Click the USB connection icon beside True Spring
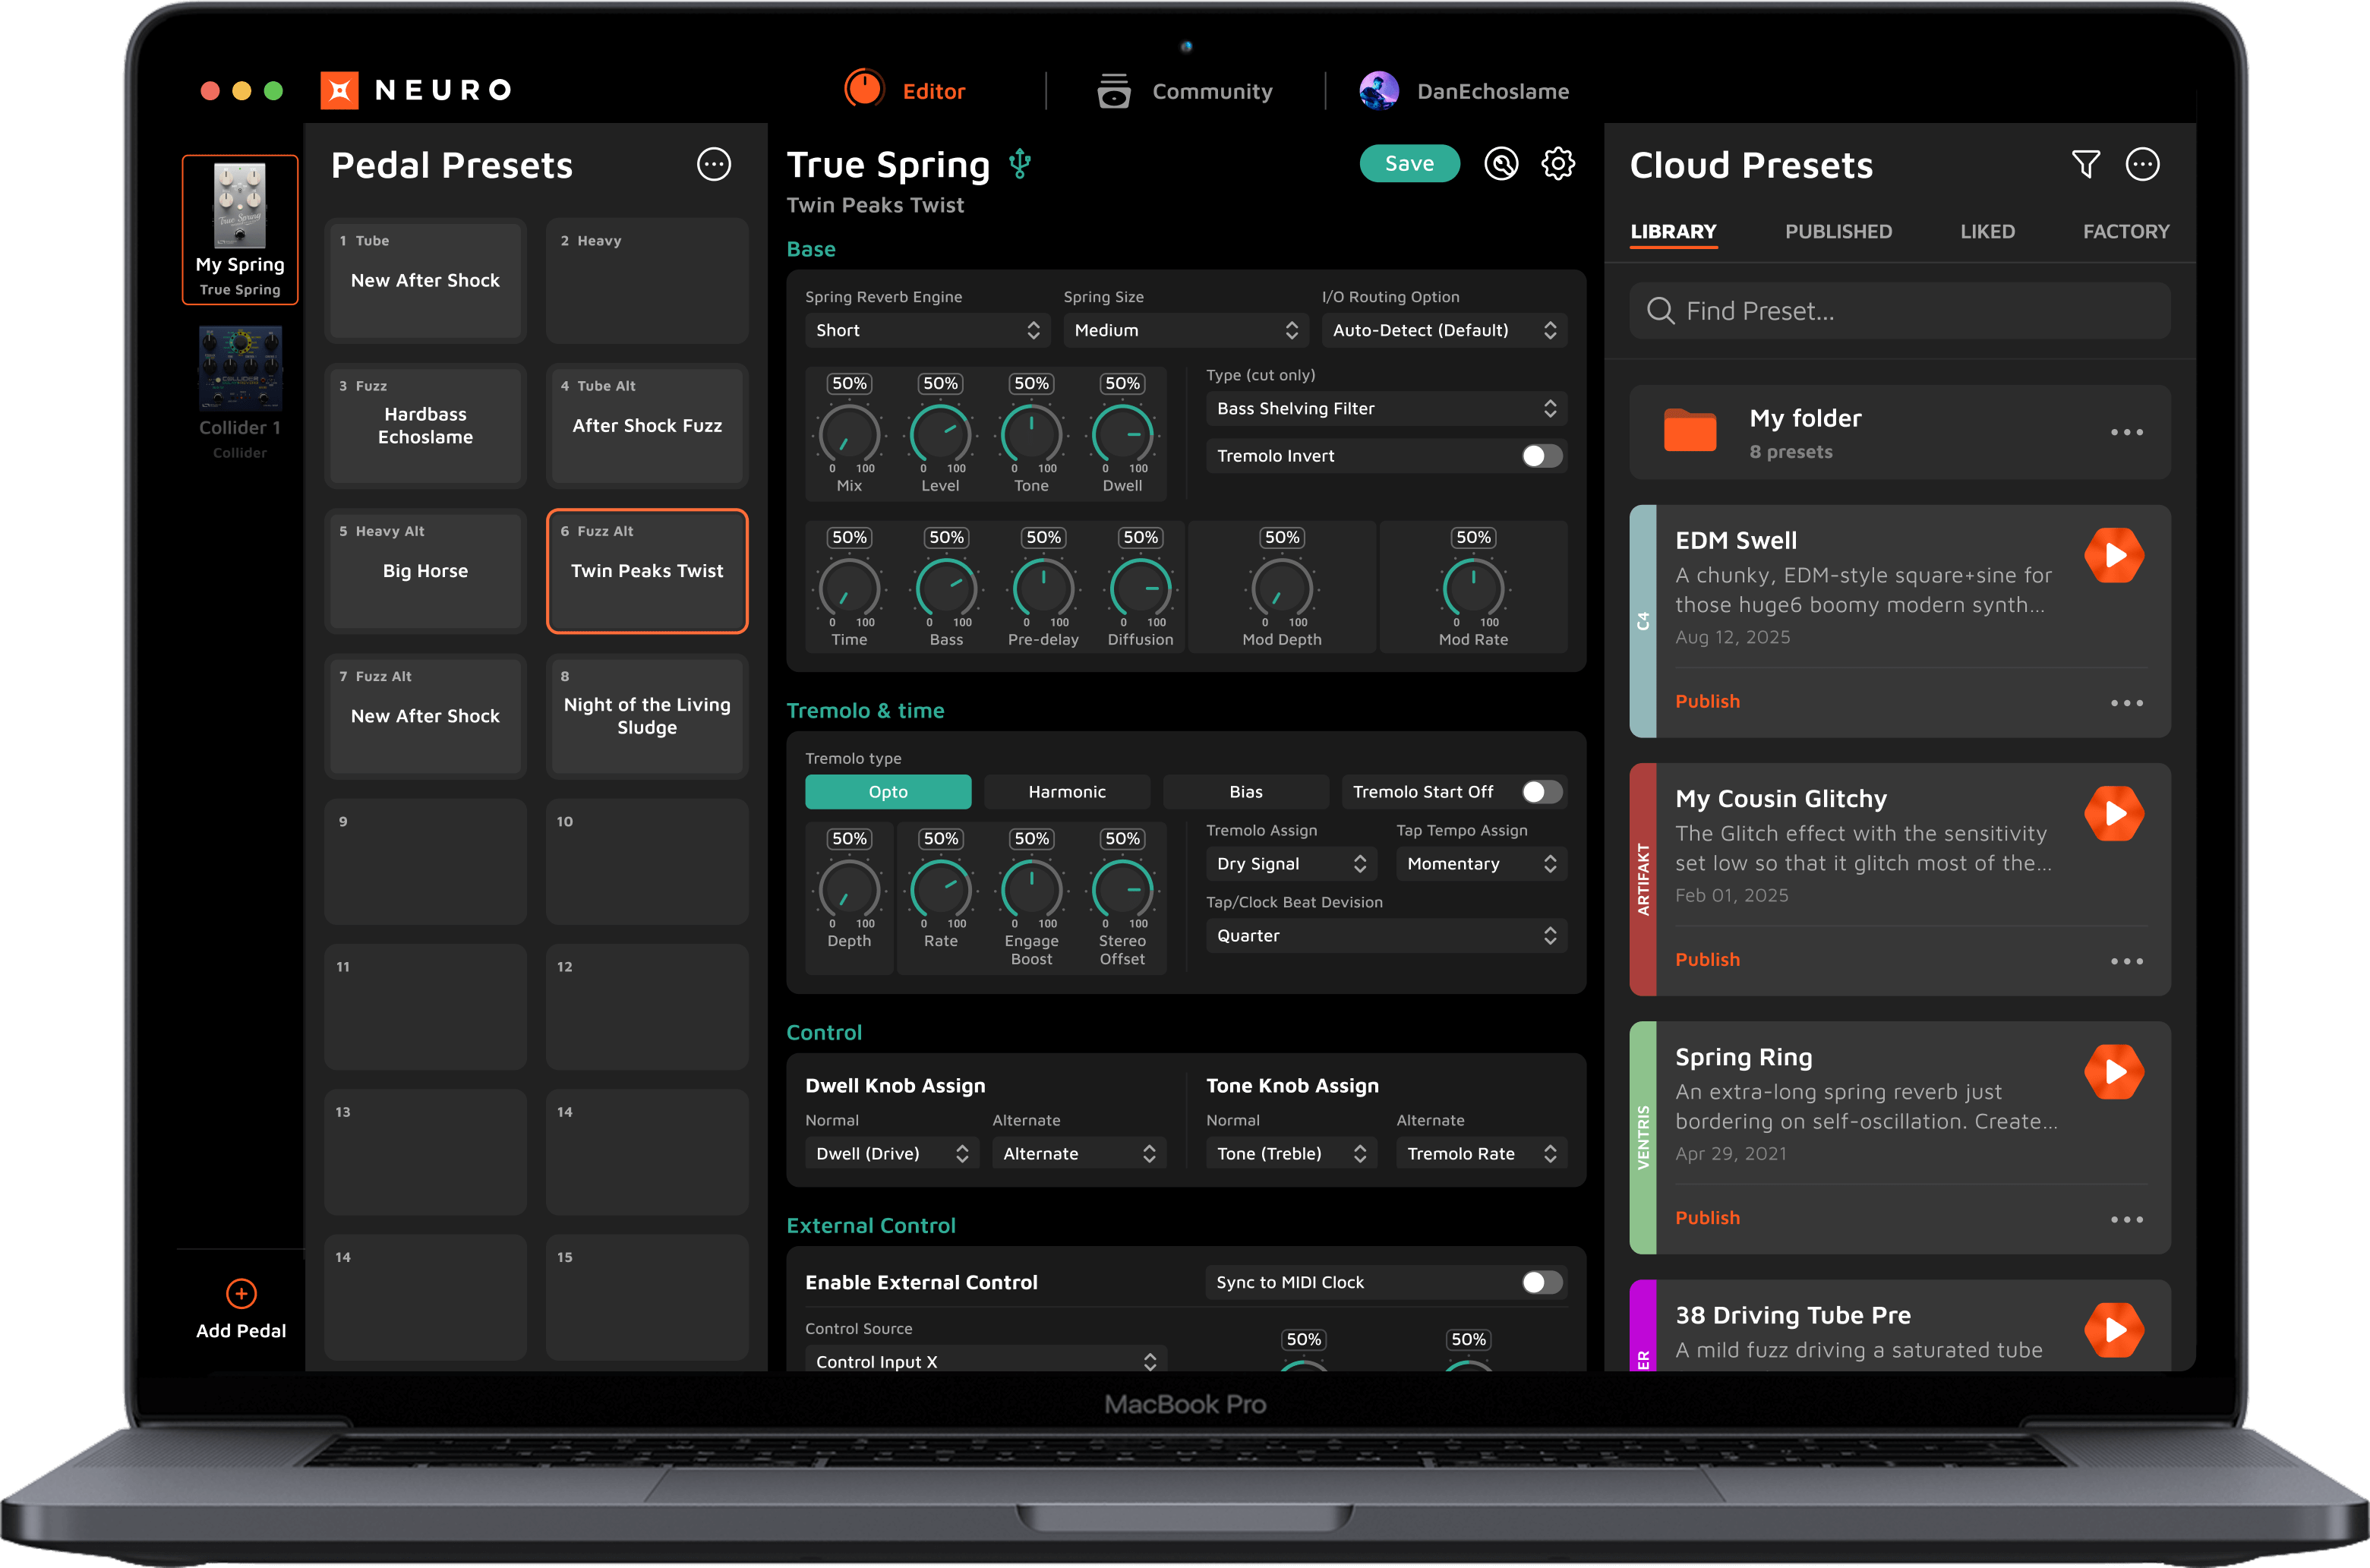The width and height of the screenshot is (2370, 1568). click(x=1019, y=164)
